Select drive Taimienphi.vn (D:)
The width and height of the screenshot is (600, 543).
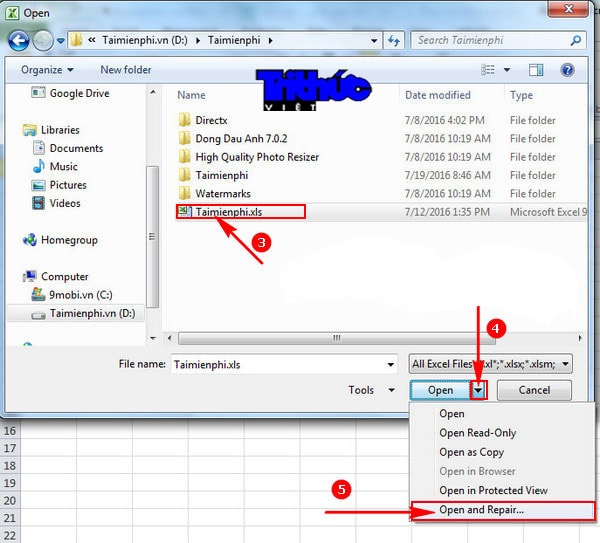pyautogui.click(x=76, y=313)
